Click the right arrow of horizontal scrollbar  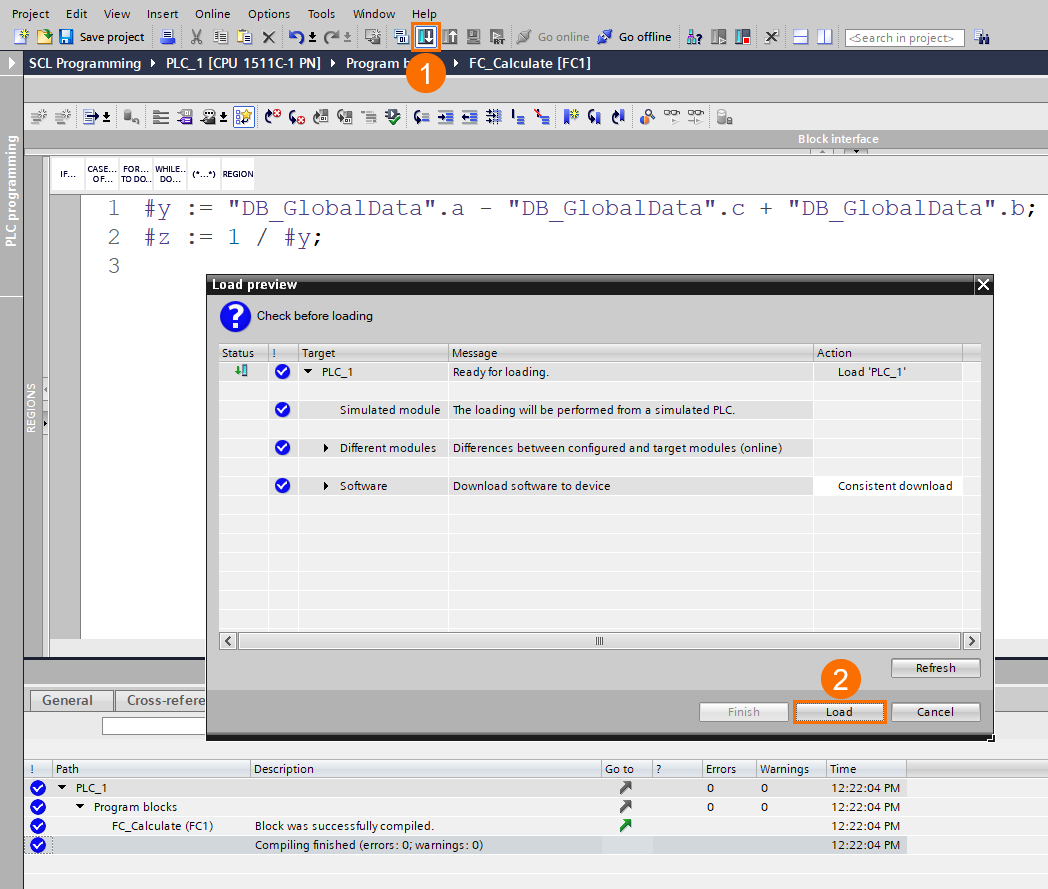[x=971, y=641]
